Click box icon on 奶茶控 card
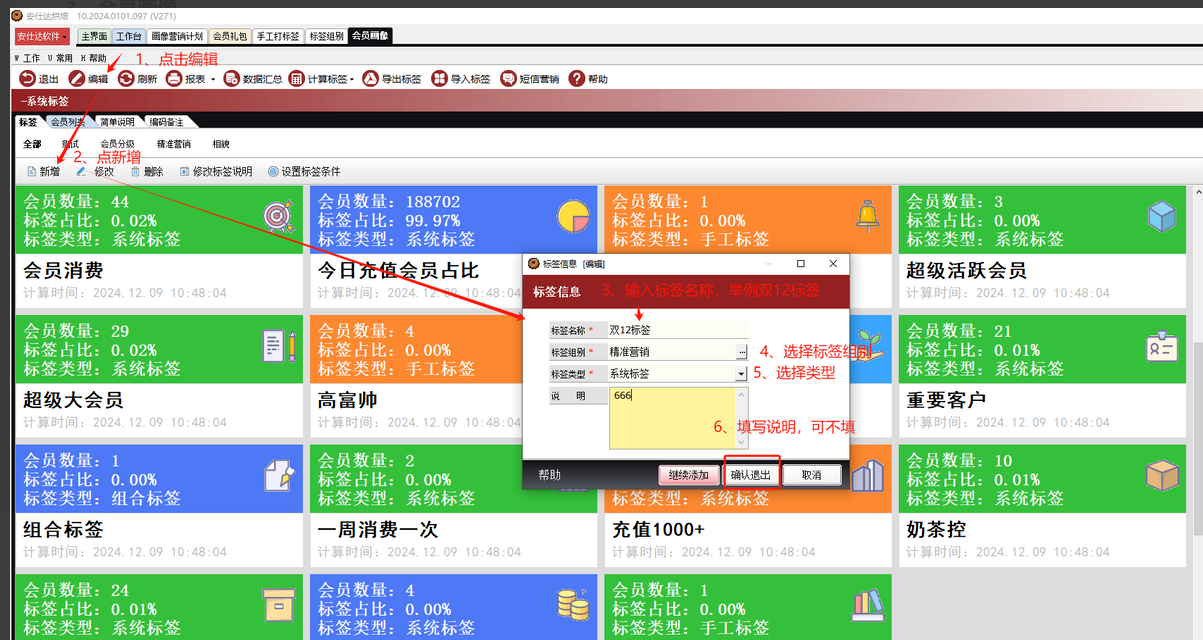Viewport: 1203px width, 640px height. 1162,476
